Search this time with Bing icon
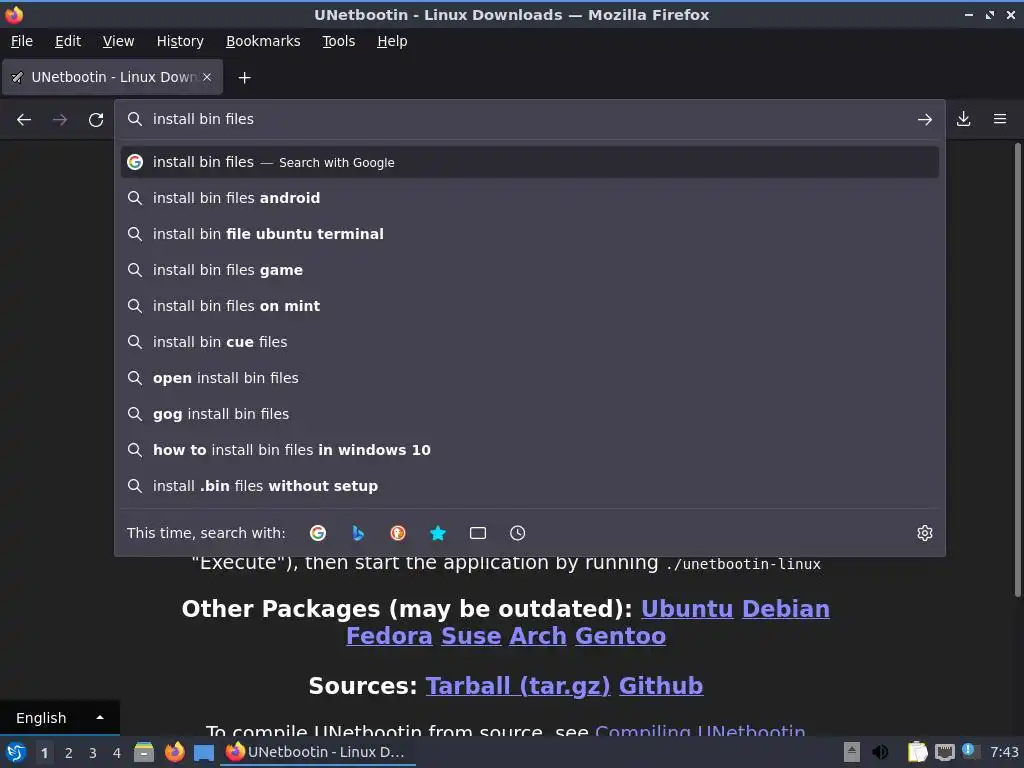The image size is (1024, 768). pos(358,533)
